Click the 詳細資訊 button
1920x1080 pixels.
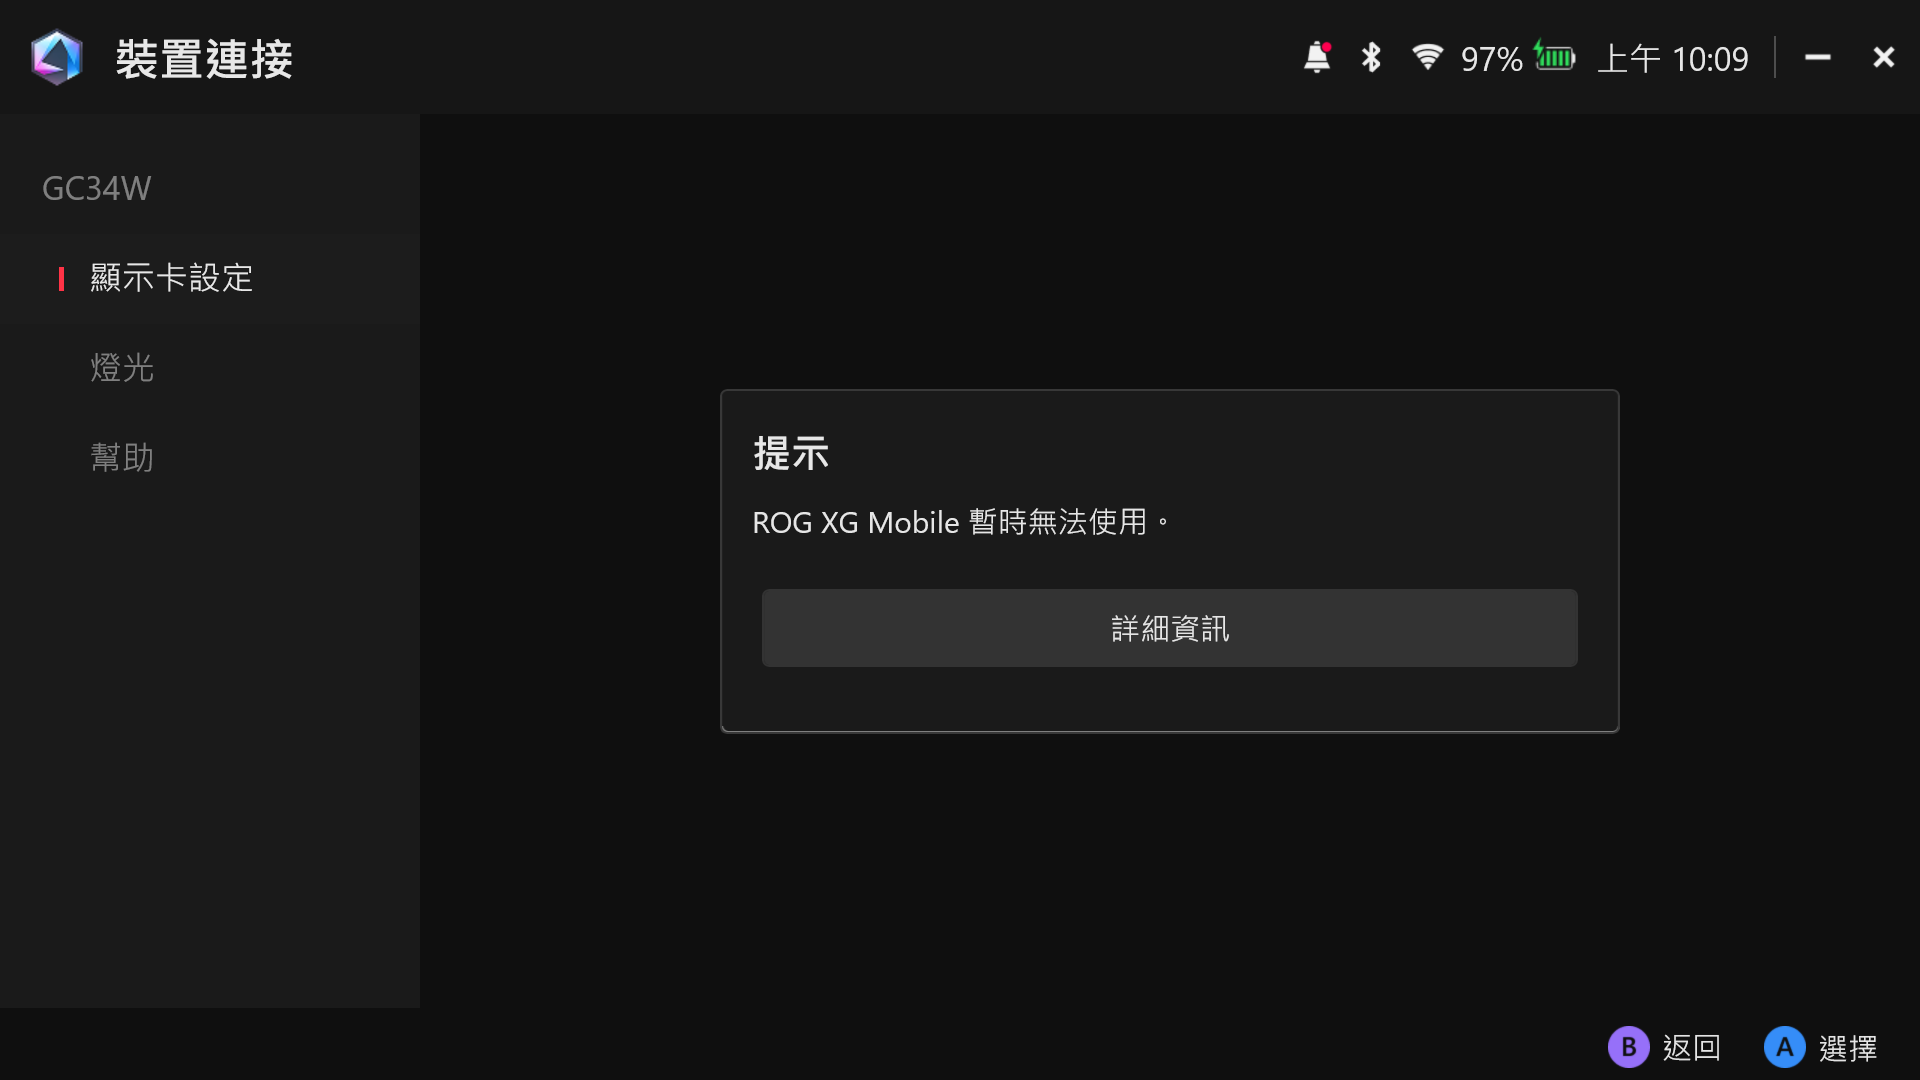point(1169,628)
